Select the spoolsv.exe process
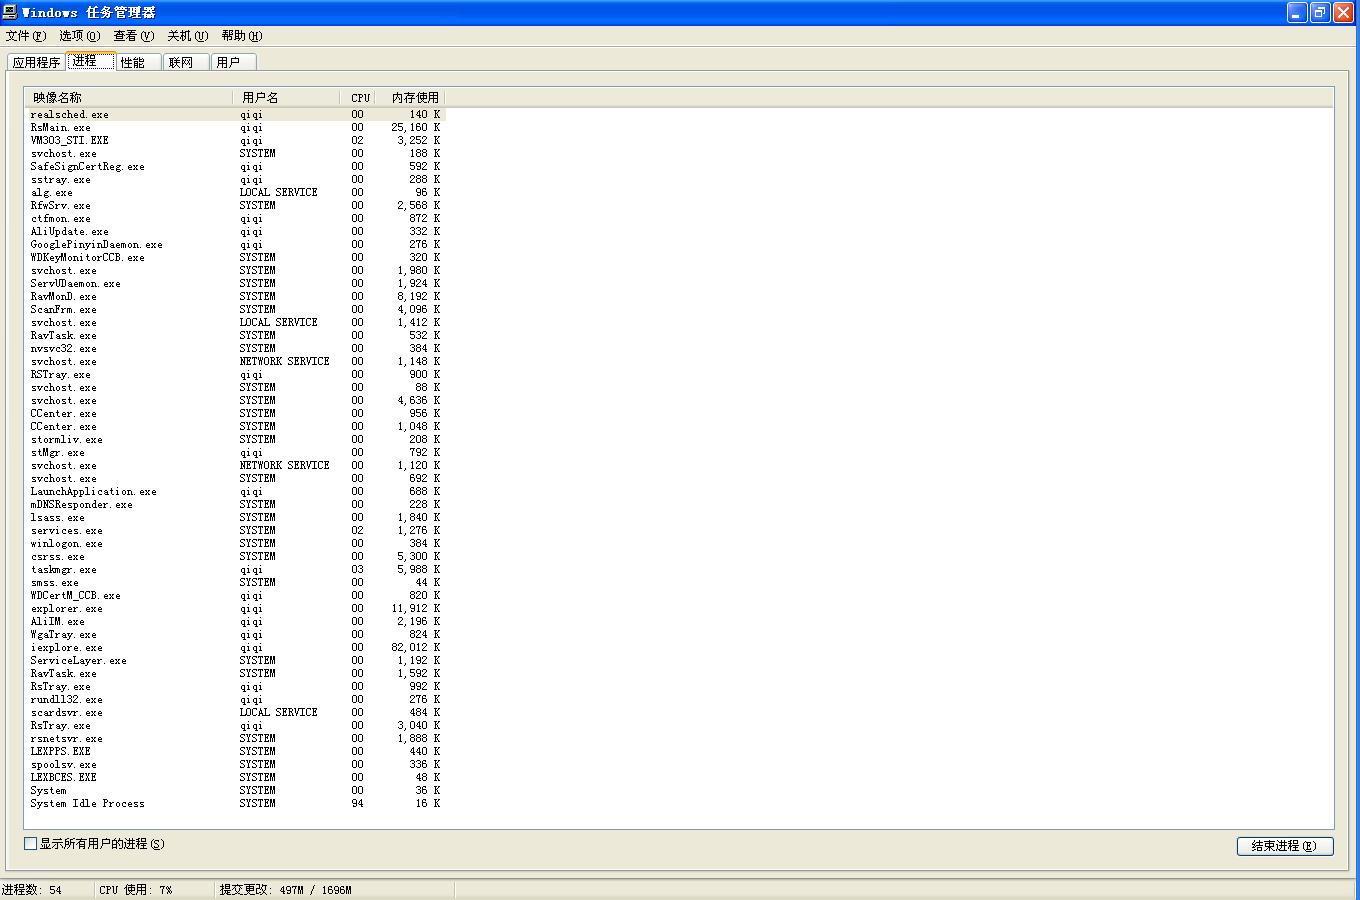 click(x=235, y=765)
